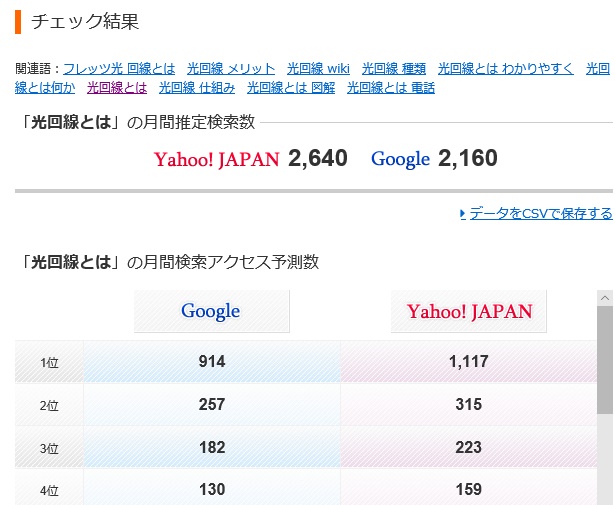Click the table's vertical scrollbar thumb

tap(605, 360)
